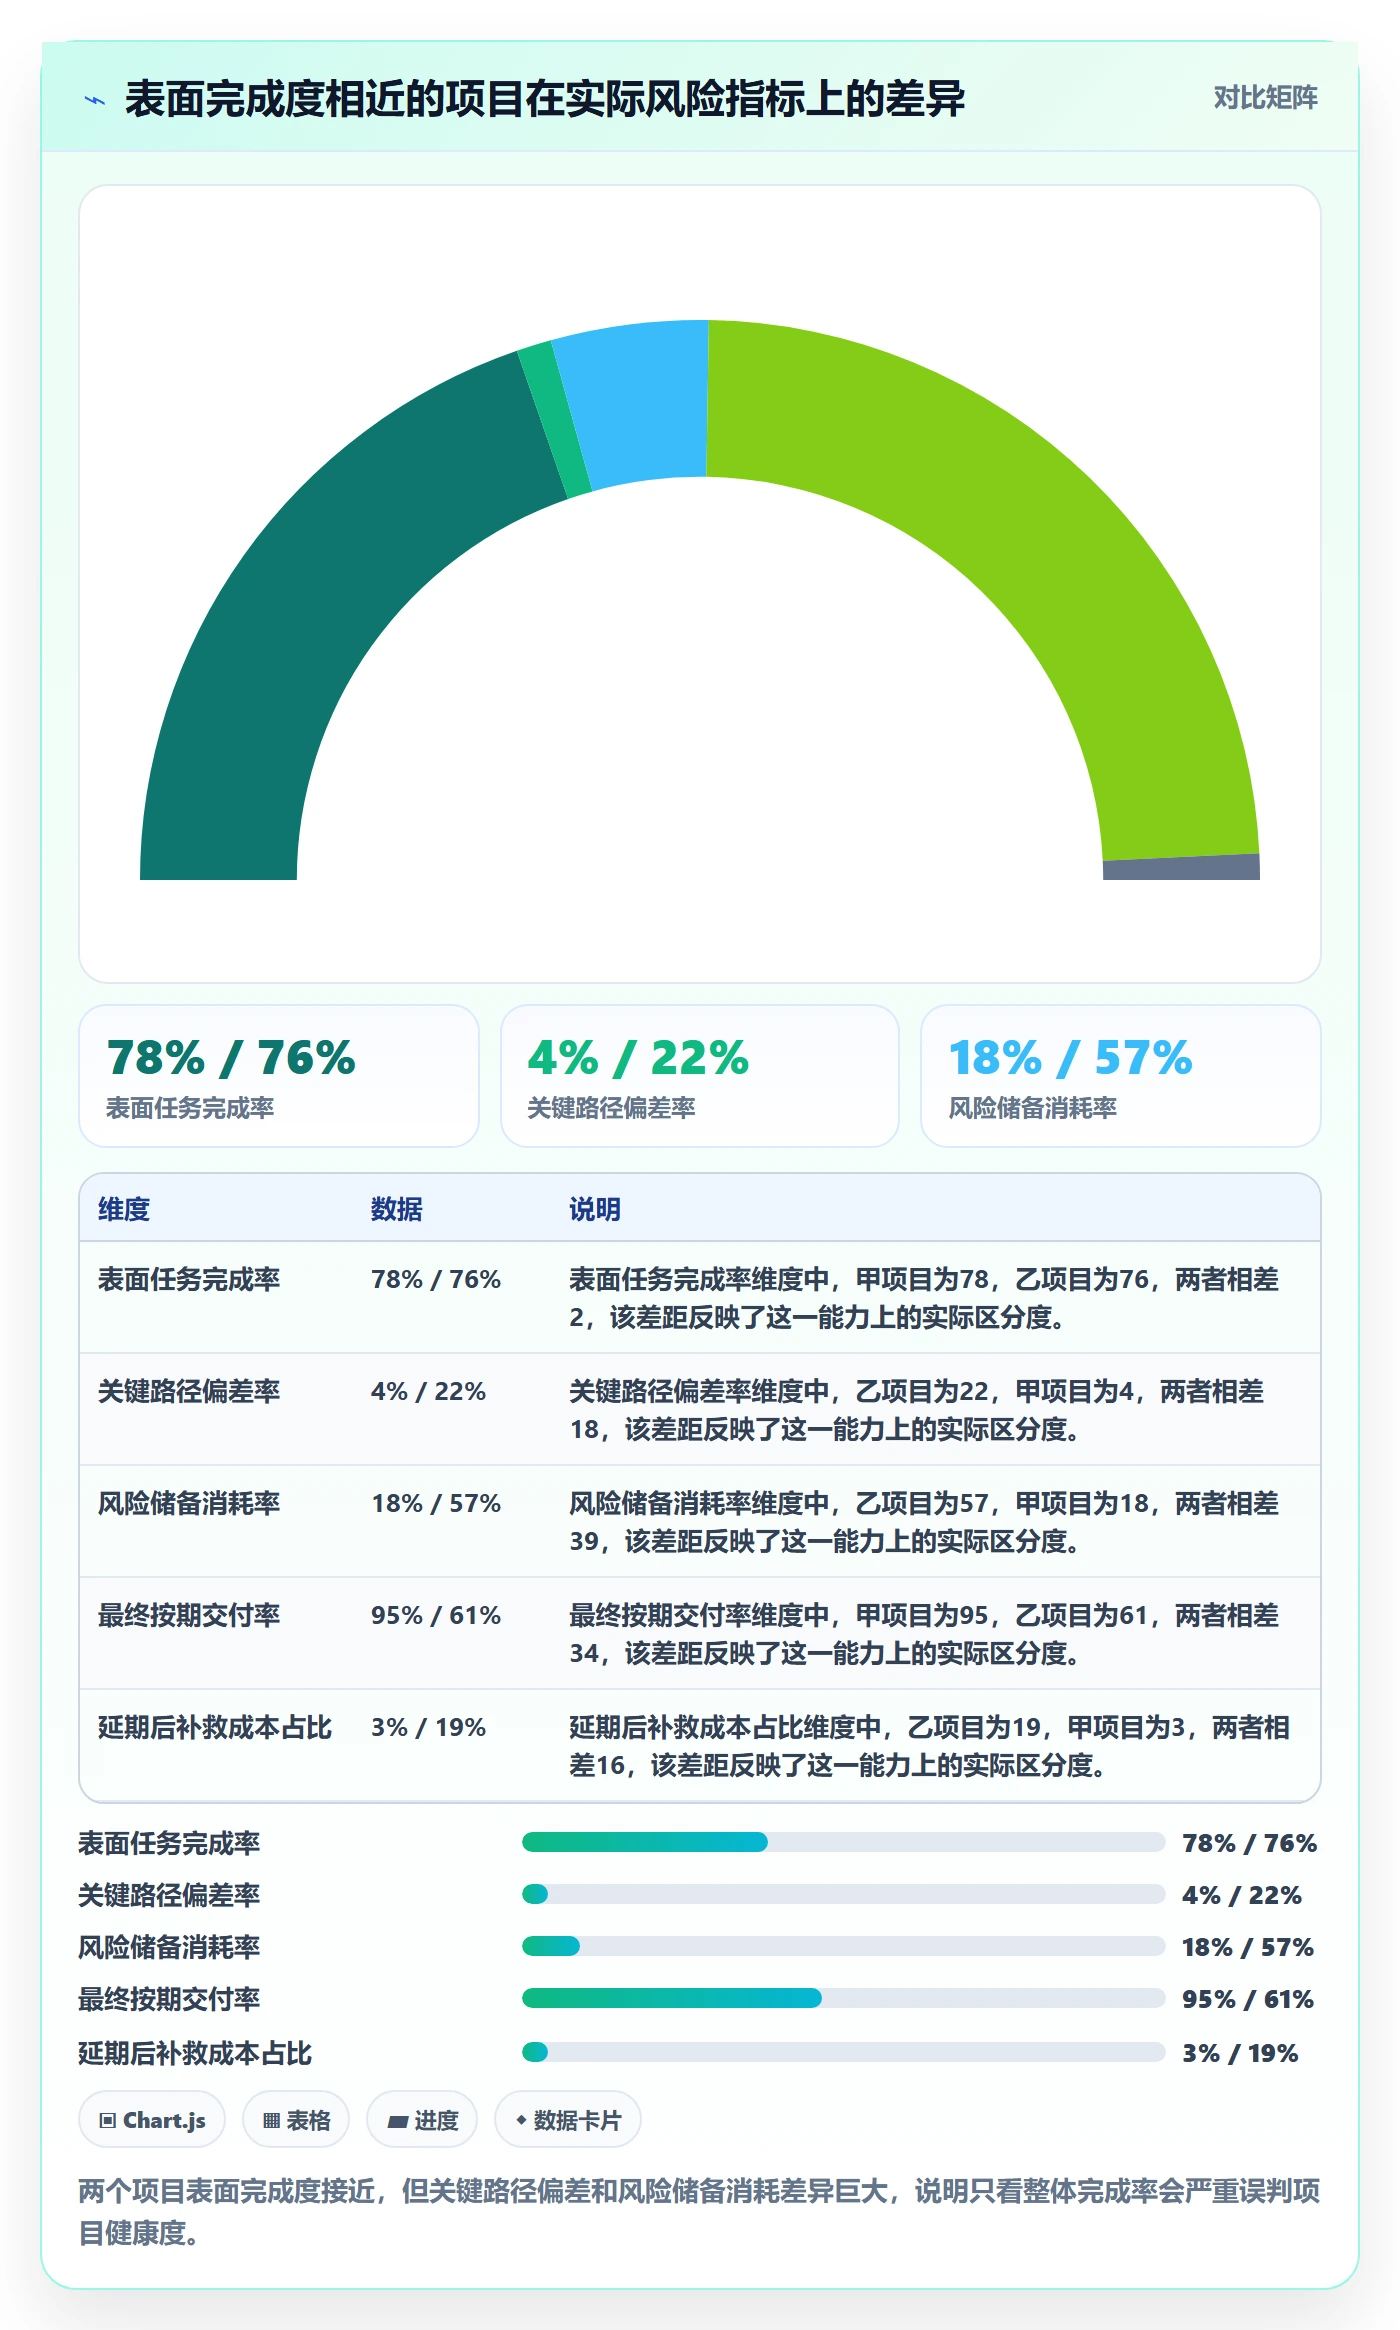Viewport: 1400px width, 2330px height.
Task: Click the 关键路径偏差率 progress bar
Action: (844, 1894)
